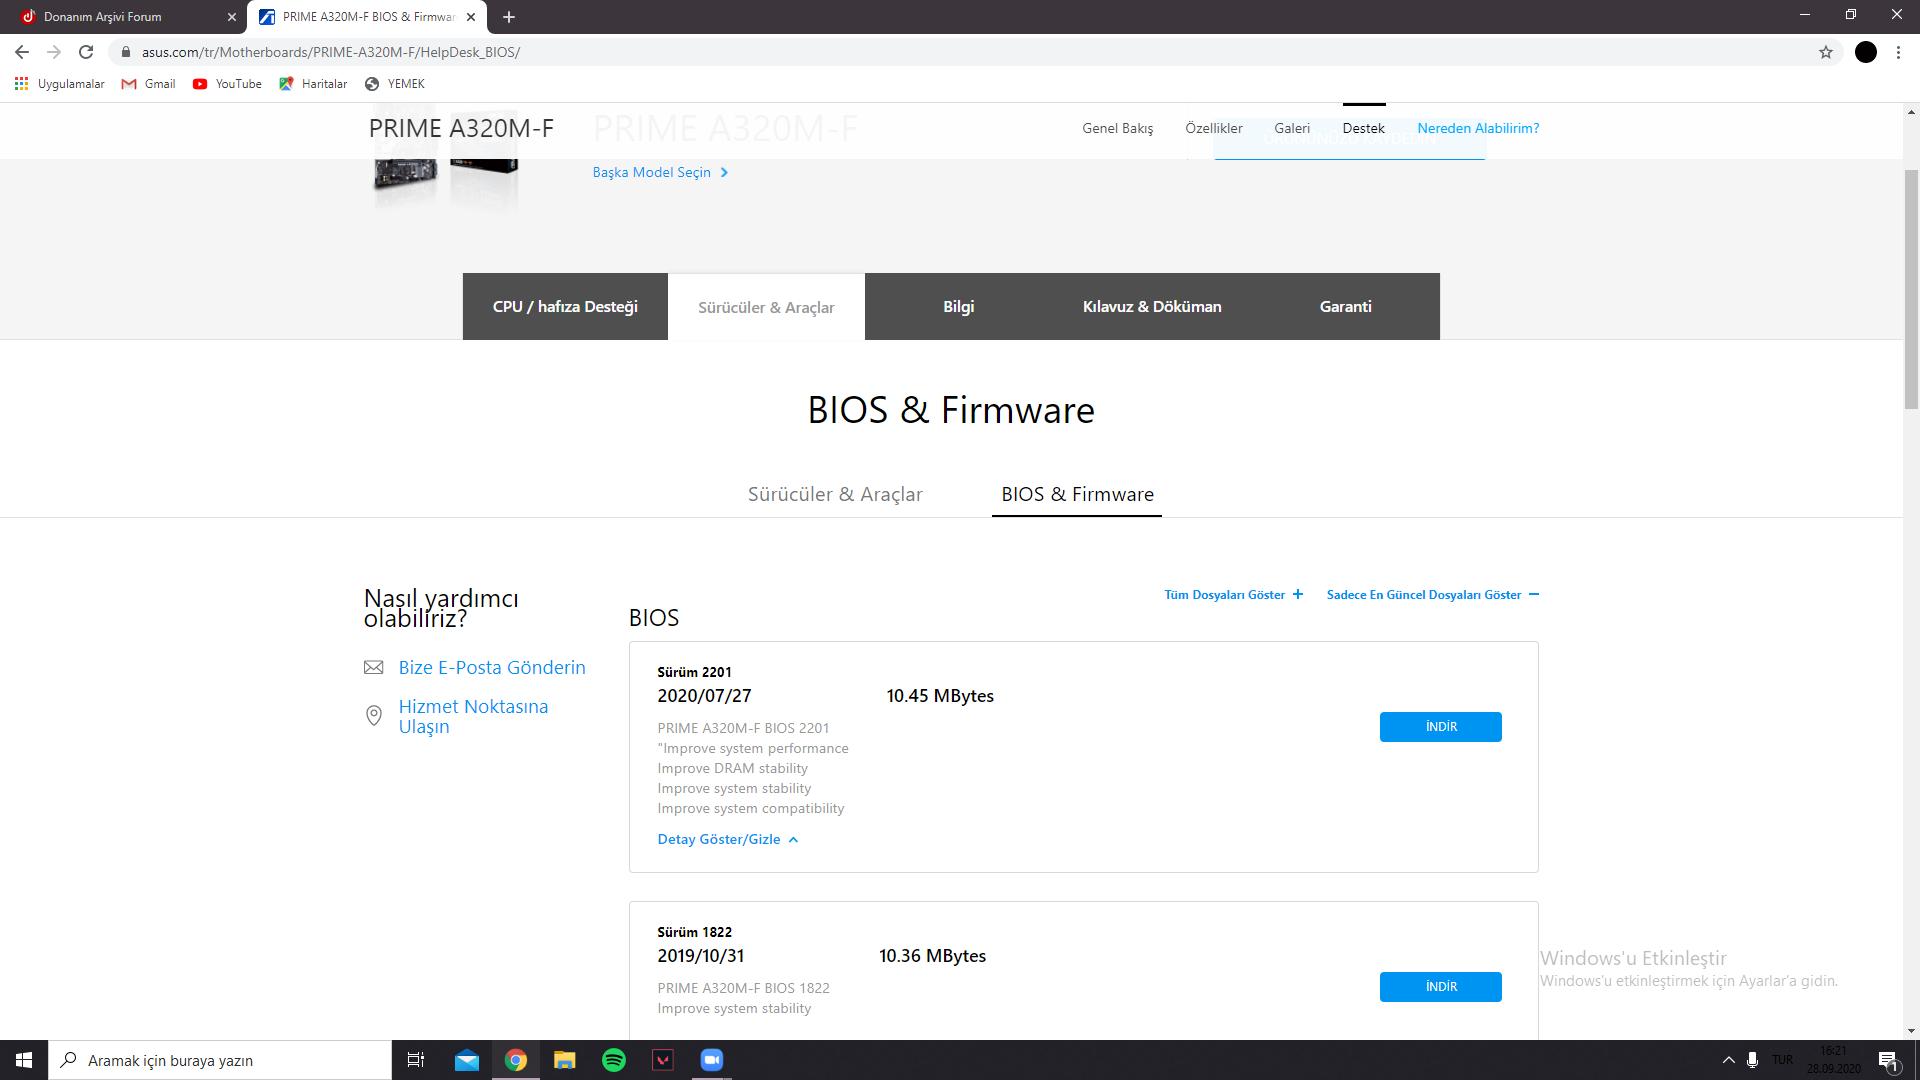
Task: Open the Bilgi tab
Action: click(958, 306)
